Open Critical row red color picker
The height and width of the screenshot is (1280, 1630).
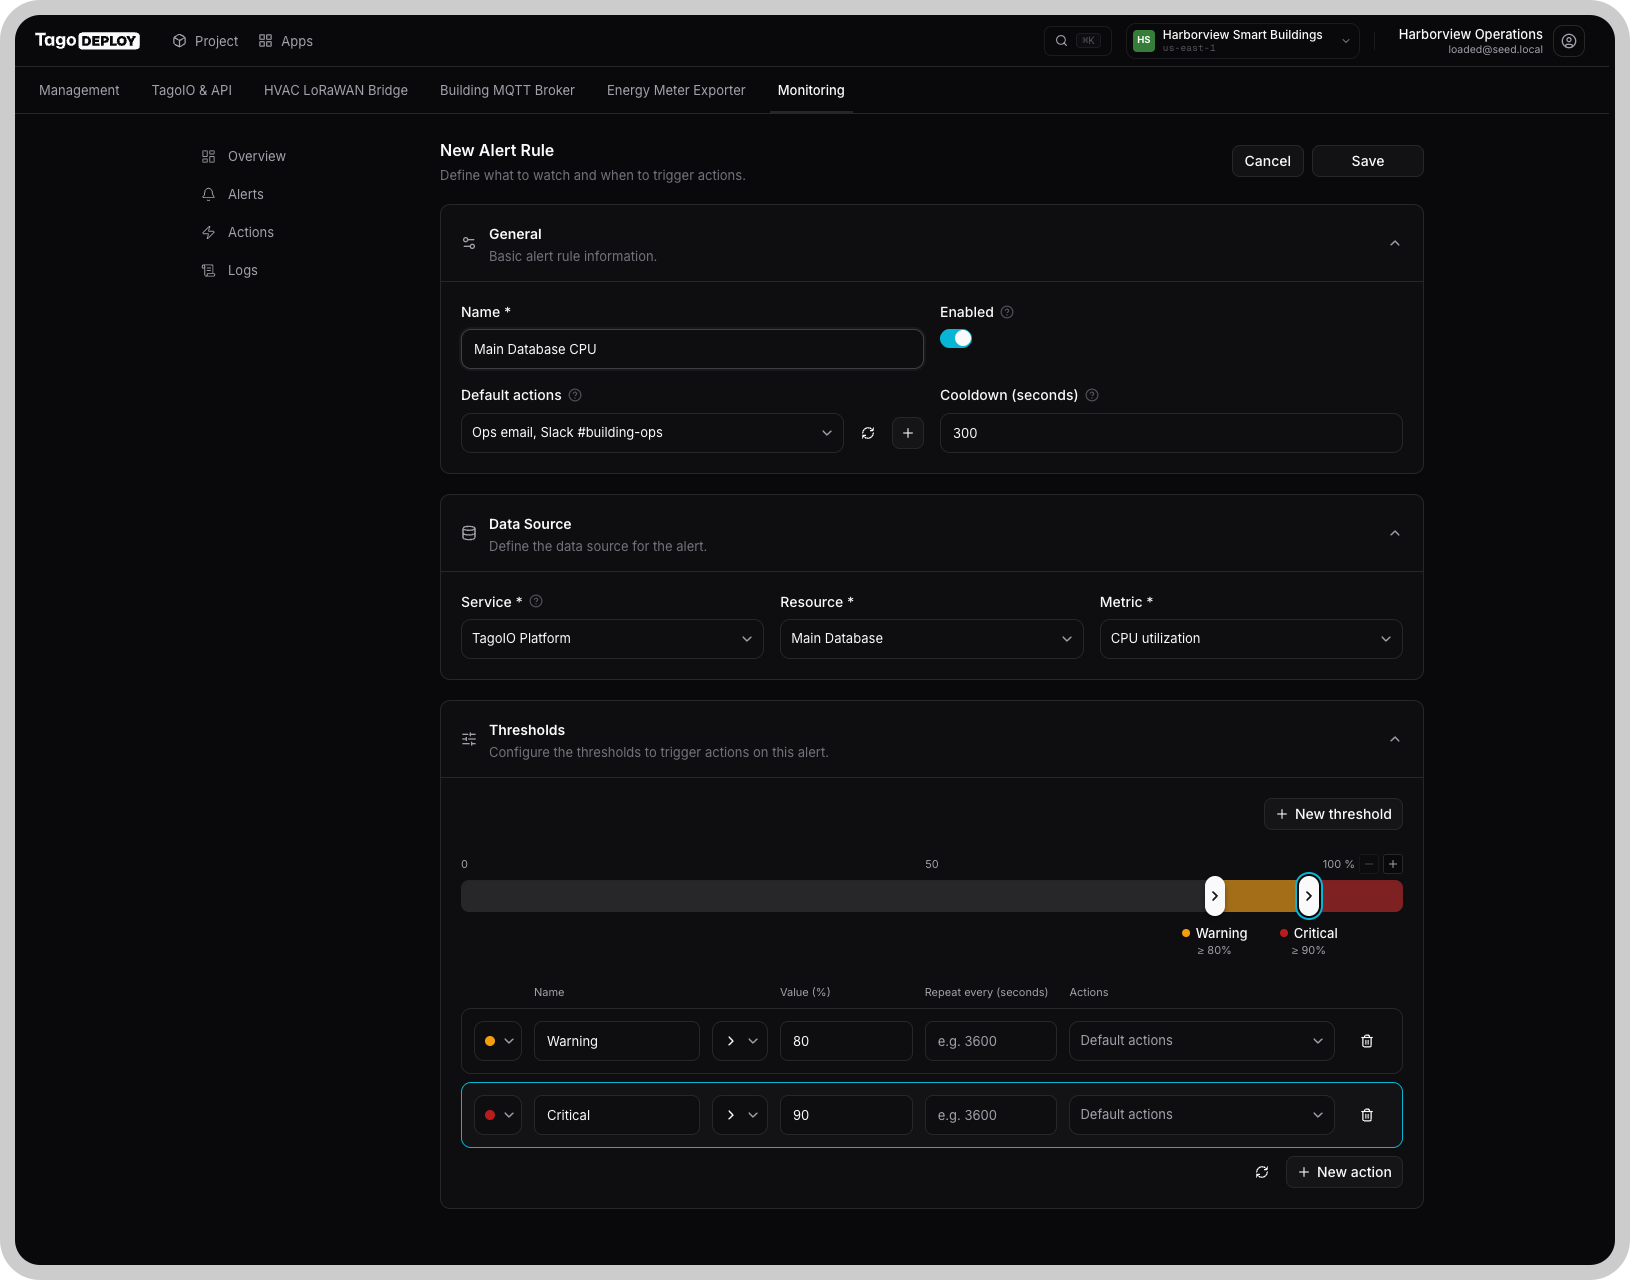(x=498, y=1115)
